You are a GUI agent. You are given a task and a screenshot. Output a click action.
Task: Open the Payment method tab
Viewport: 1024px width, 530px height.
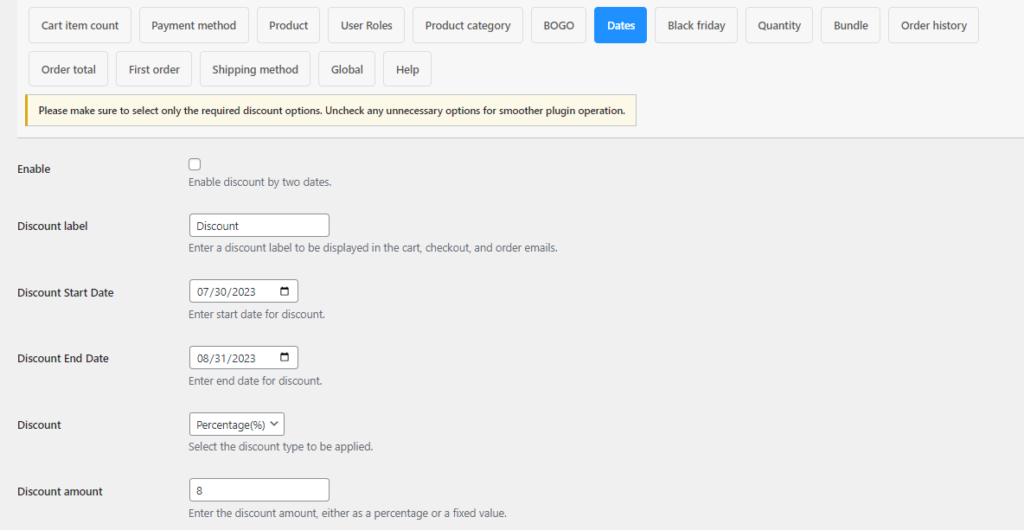[194, 25]
